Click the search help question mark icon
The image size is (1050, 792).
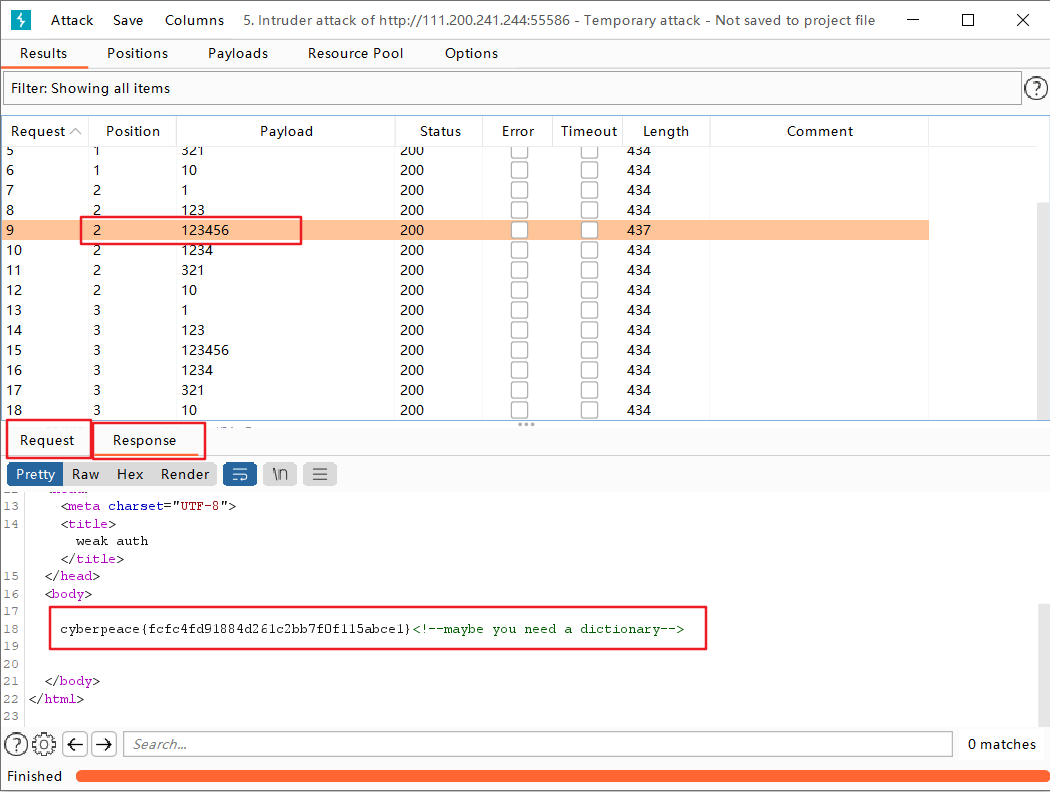tap(16, 744)
